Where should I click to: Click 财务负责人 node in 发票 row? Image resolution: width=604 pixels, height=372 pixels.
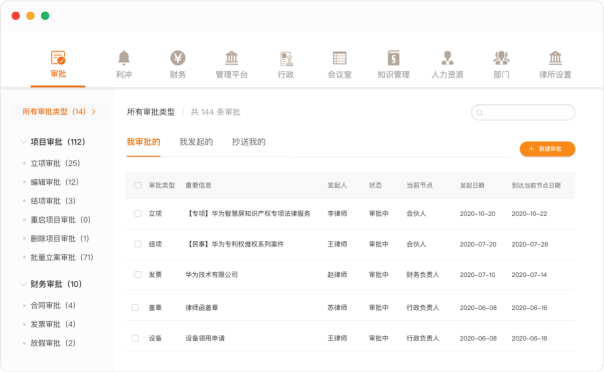pyautogui.click(x=423, y=275)
